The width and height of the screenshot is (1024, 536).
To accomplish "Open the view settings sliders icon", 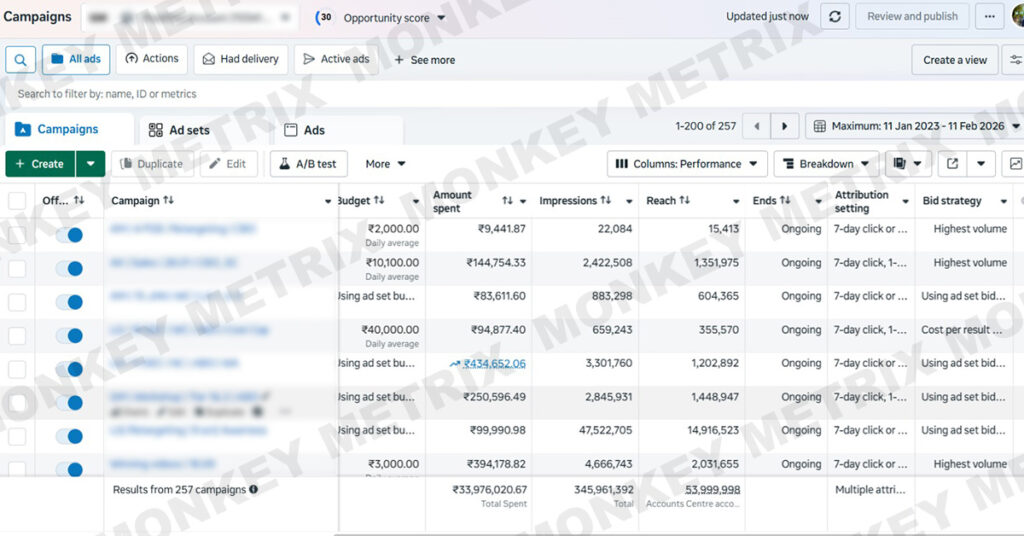I will point(1015,60).
